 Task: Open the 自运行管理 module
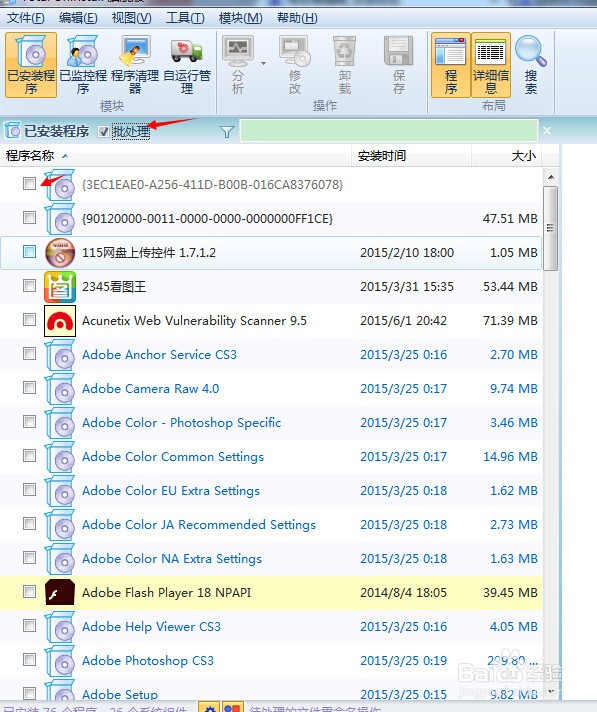(187, 65)
